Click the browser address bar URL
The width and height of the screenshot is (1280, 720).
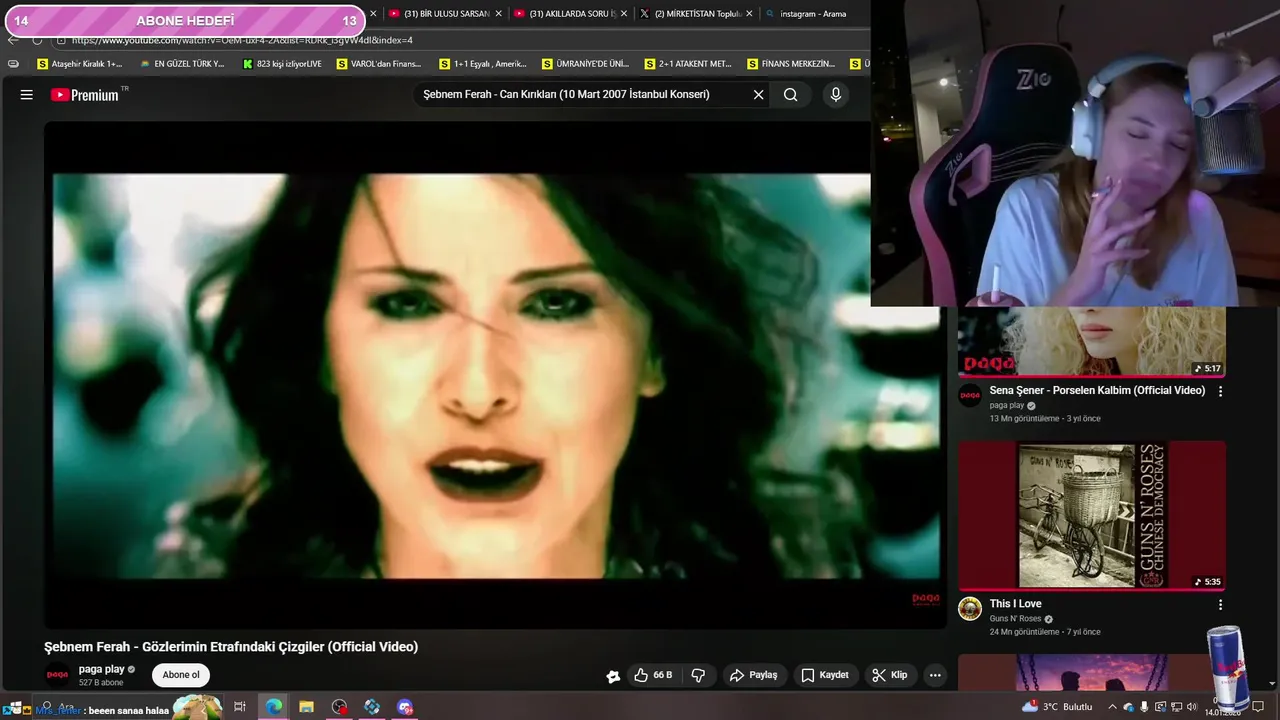tap(242, 40)
